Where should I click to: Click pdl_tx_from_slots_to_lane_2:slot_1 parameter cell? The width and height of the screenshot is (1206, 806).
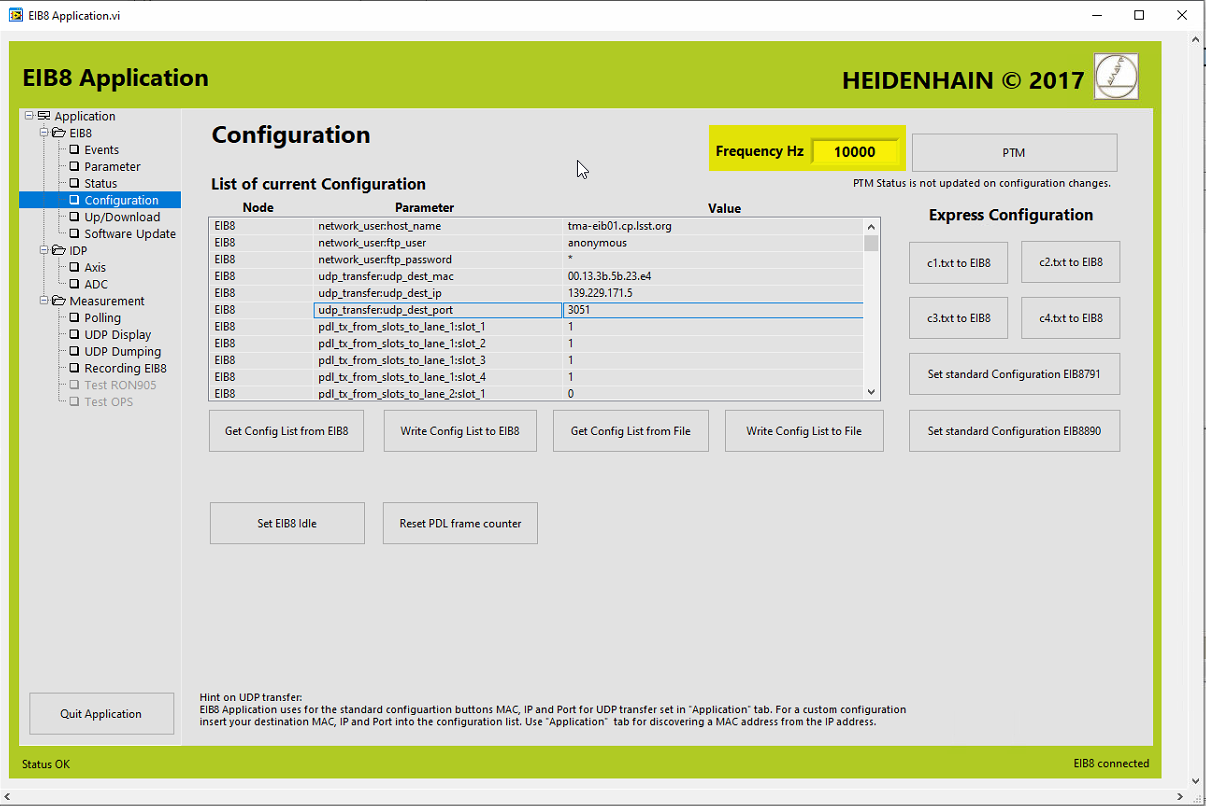tap(438, 394)
